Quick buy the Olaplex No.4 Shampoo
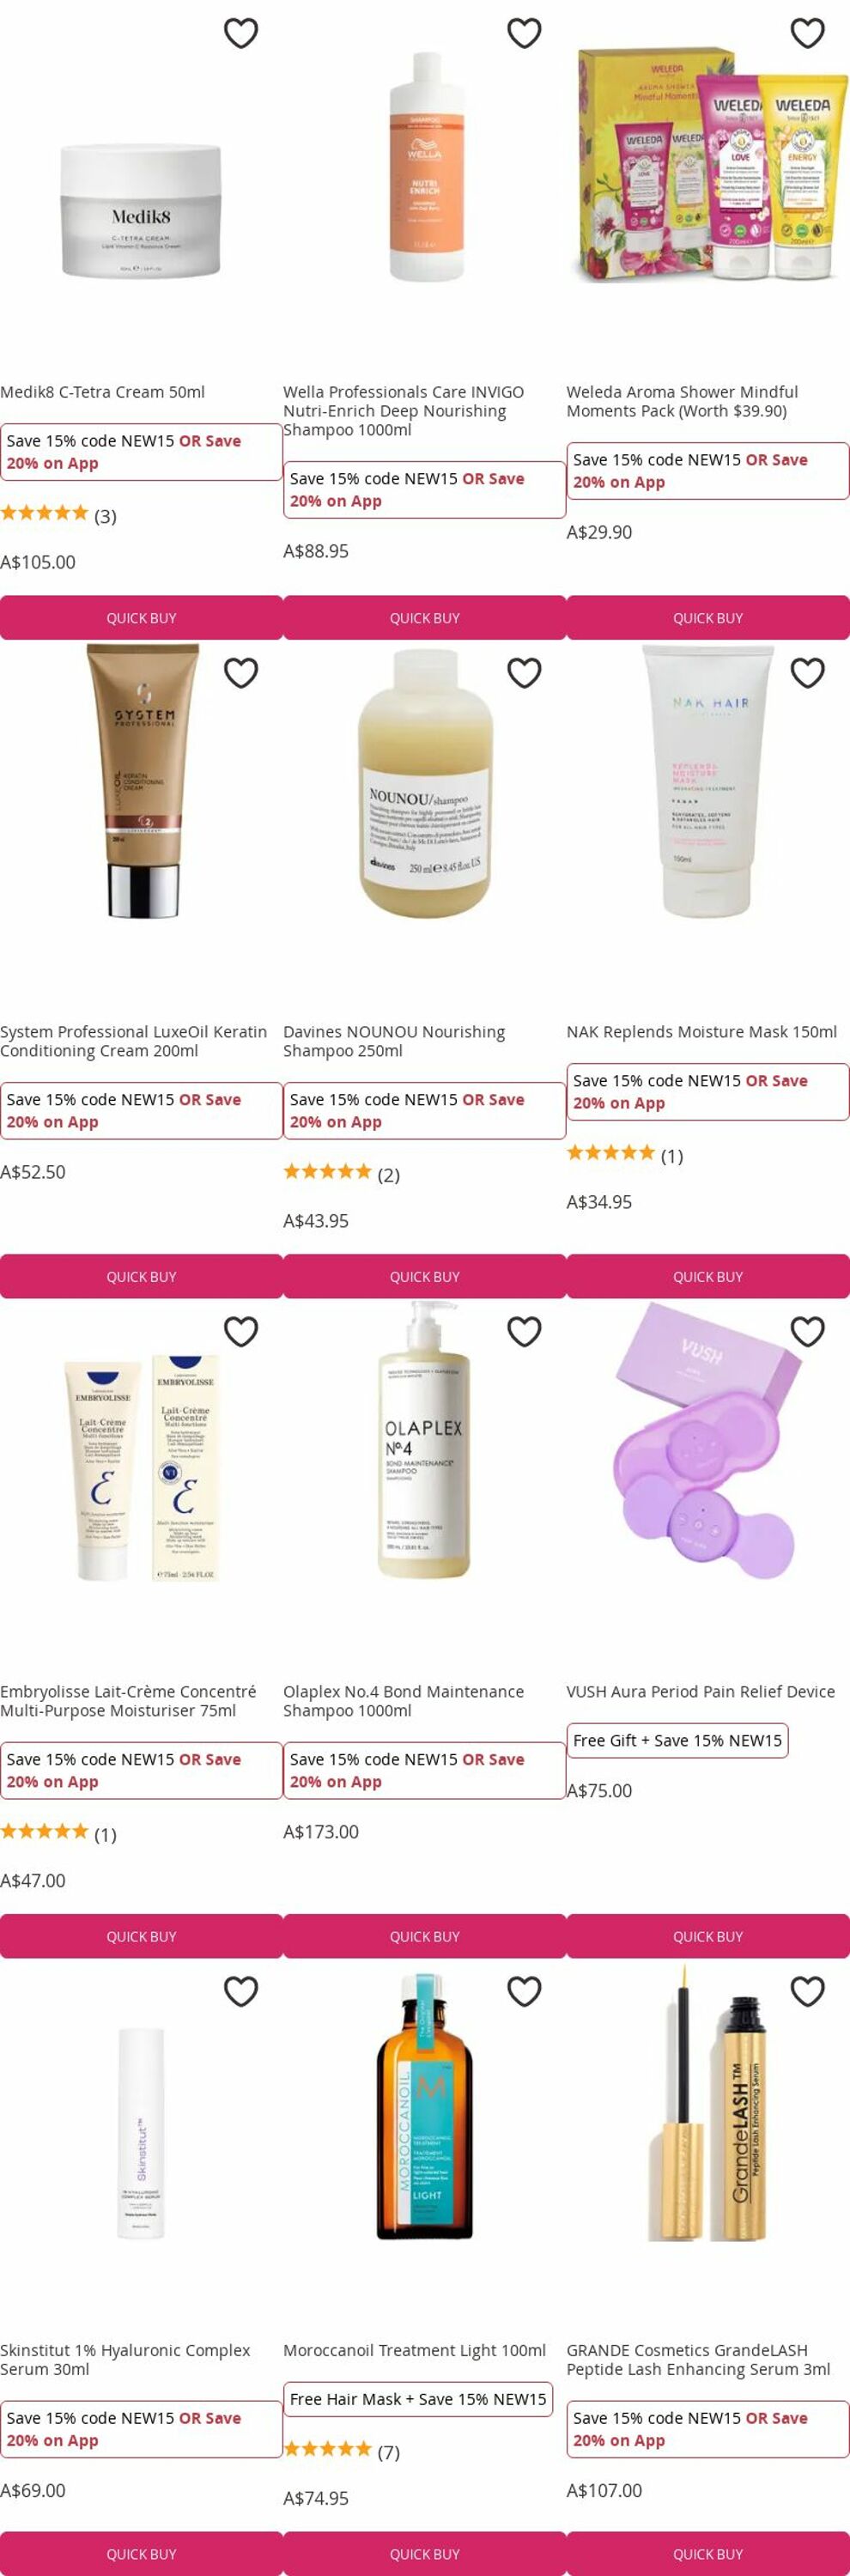 pos(425,1936)
